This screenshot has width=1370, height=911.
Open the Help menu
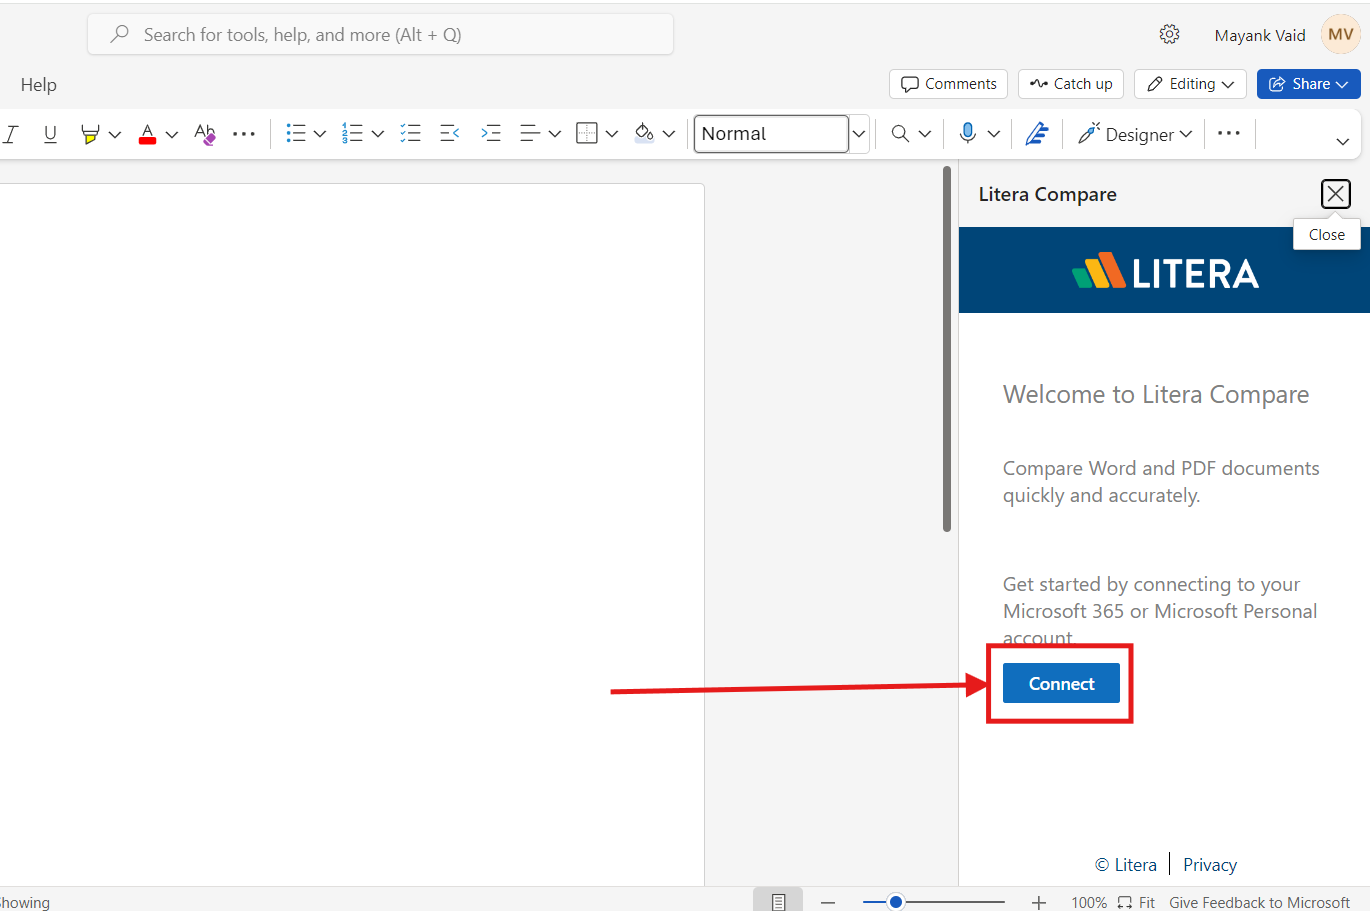coord(38,84)
